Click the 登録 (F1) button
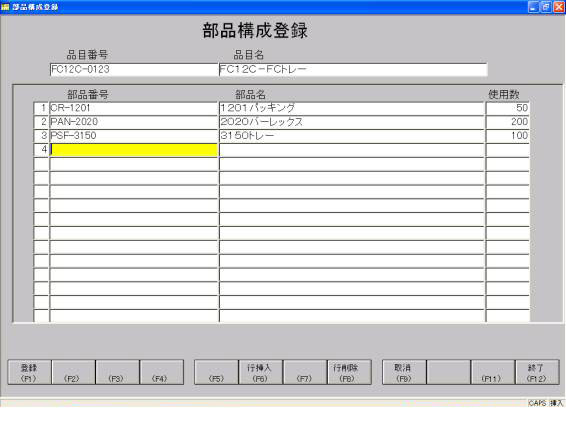The height and width of the screenshot is (425, 566). coord(29,372)
